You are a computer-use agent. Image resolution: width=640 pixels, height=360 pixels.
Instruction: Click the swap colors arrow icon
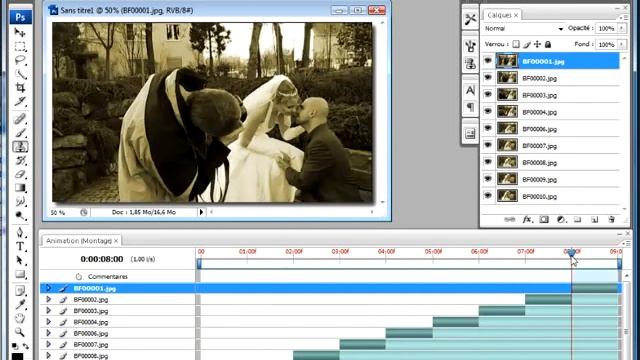26,347
